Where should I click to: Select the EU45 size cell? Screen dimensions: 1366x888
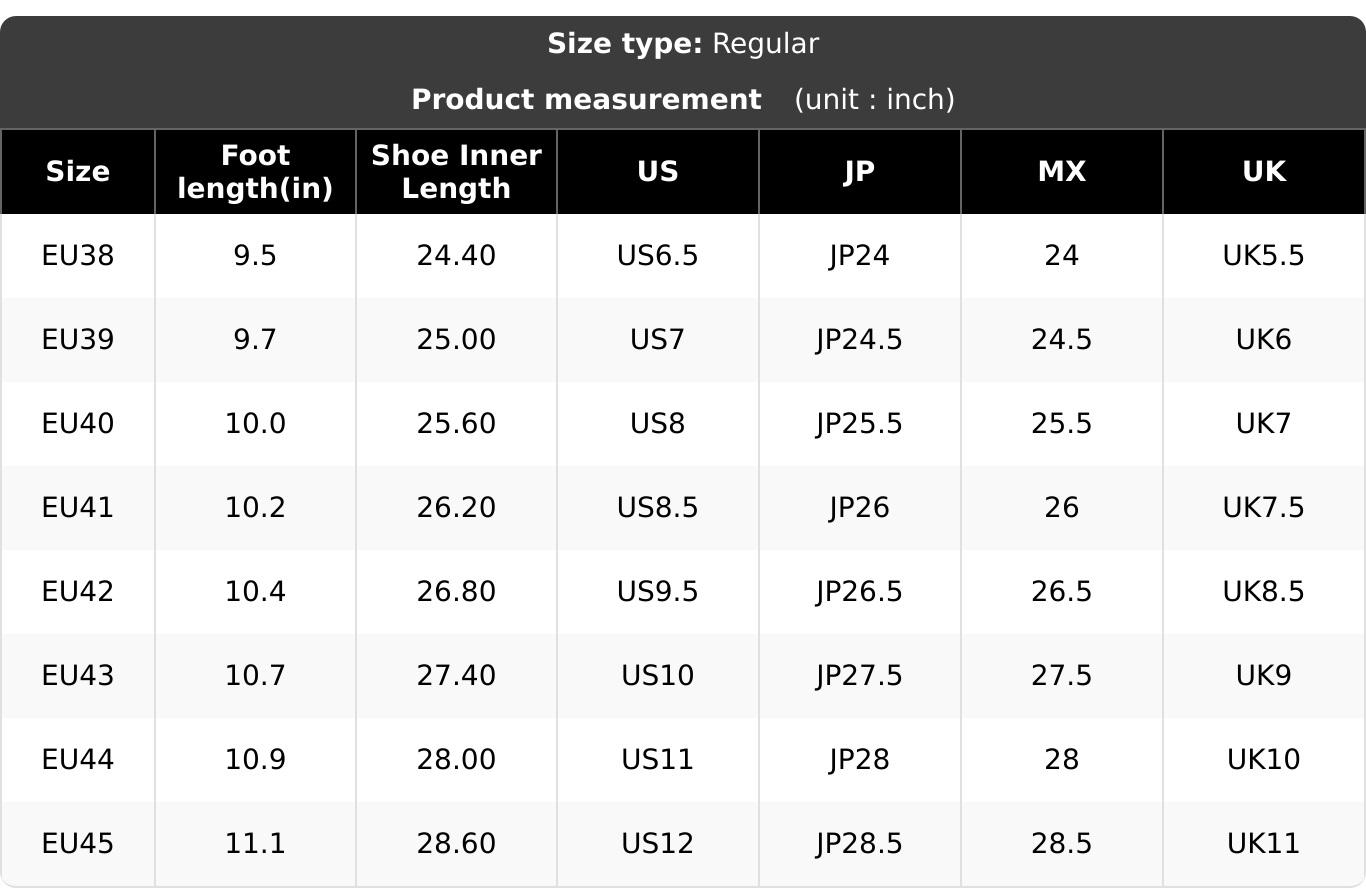coord(78,844)
